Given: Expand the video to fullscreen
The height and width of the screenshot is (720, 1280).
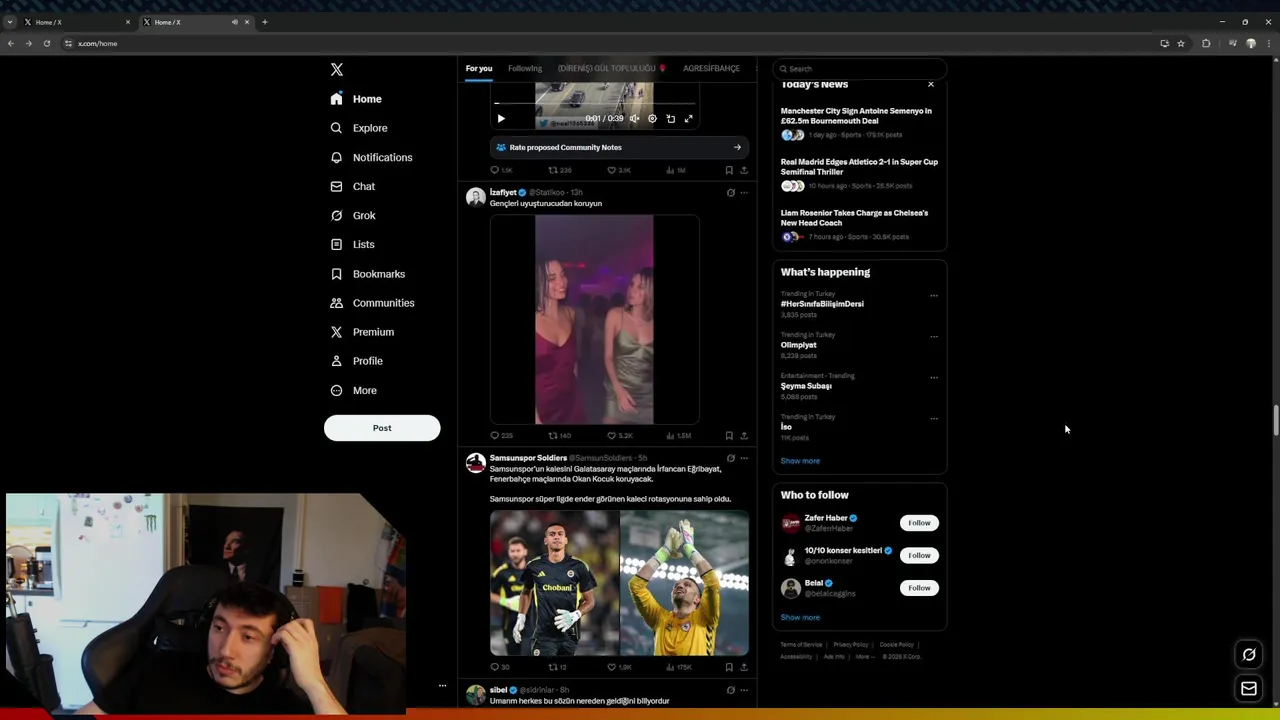Looking at the screenshot, I should click(688, 118).
